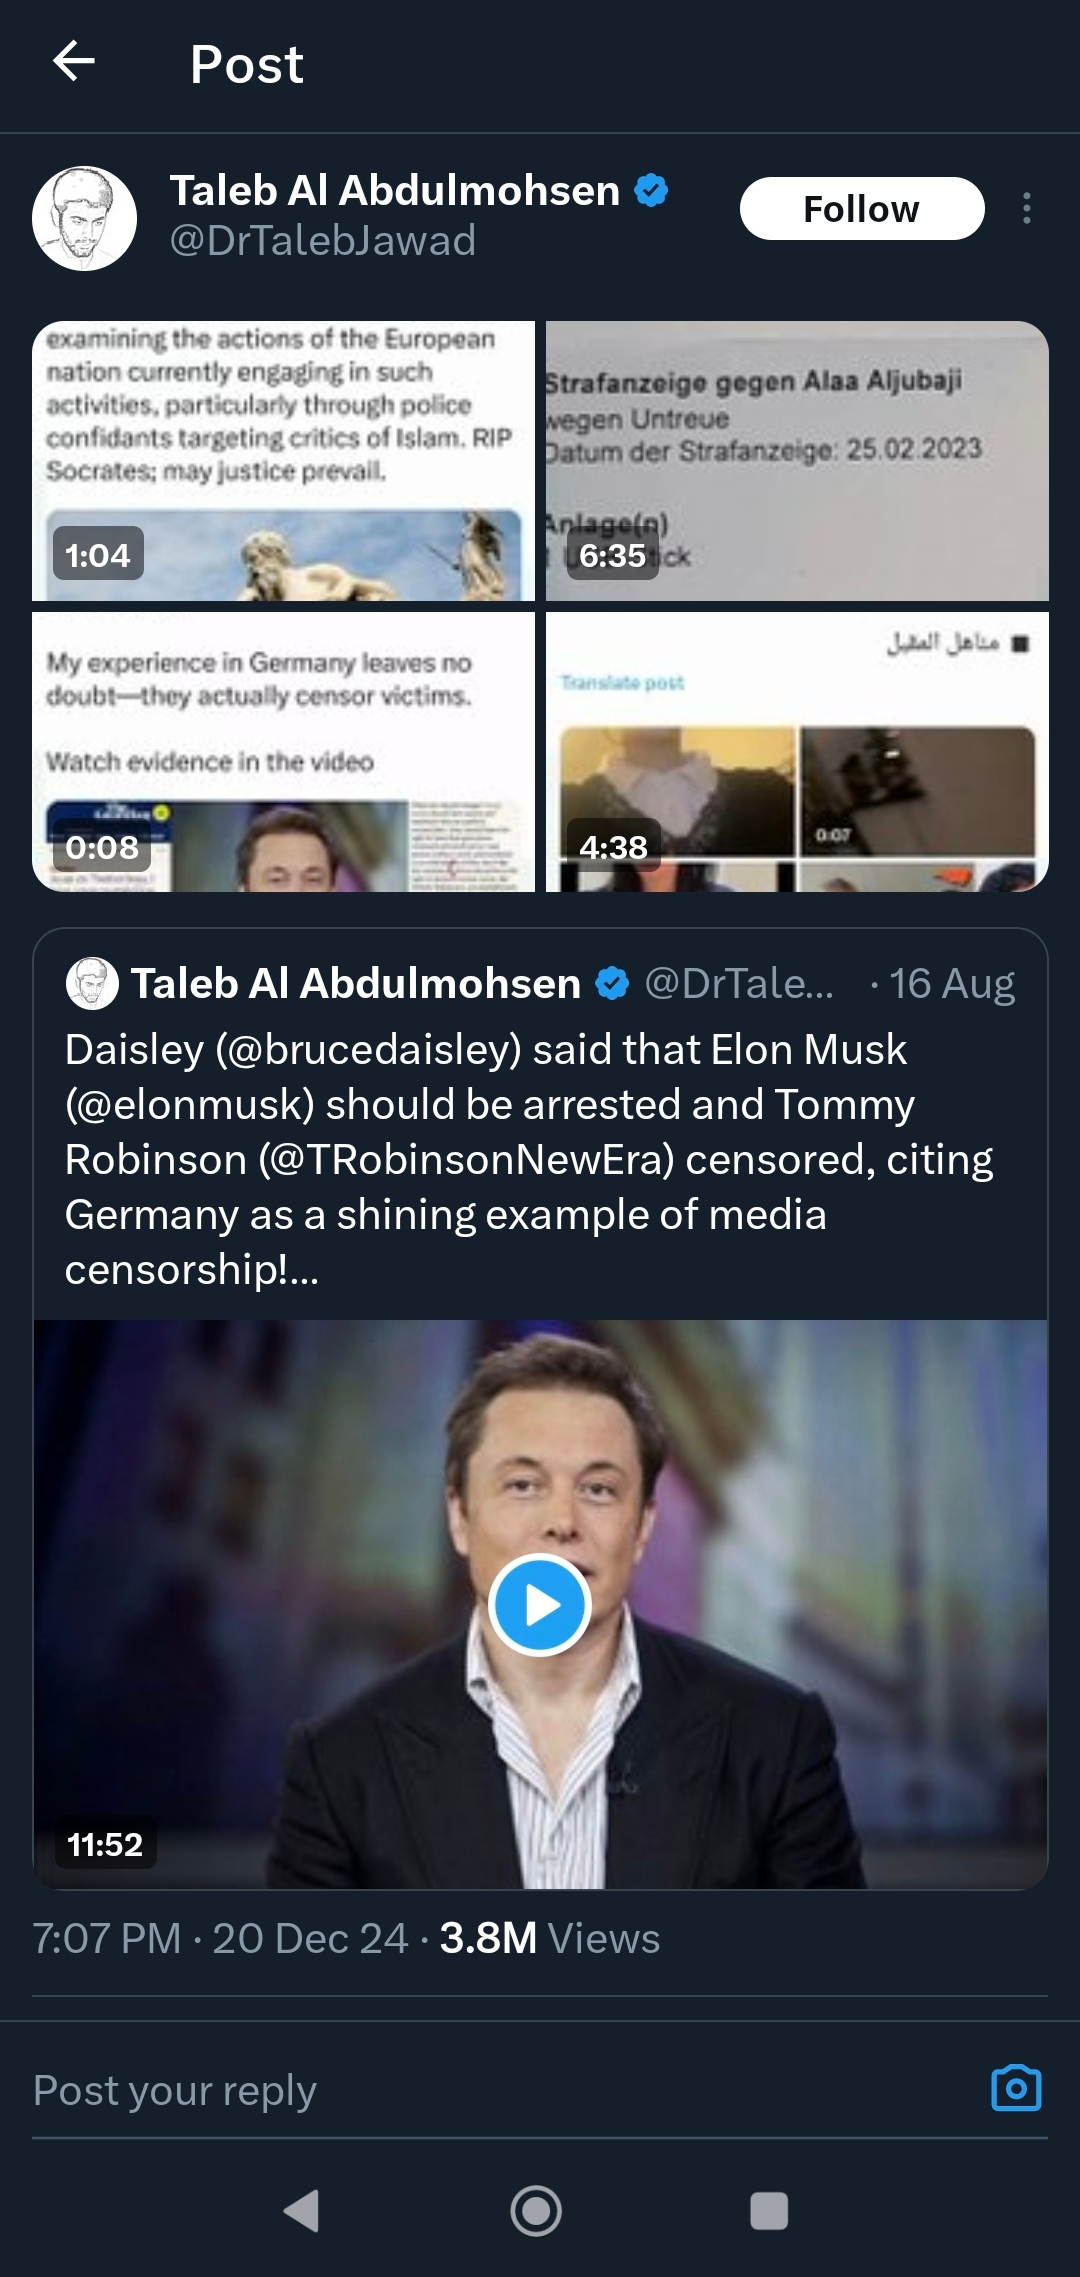Play the Elon Musk video

[x=540, y=1605]
